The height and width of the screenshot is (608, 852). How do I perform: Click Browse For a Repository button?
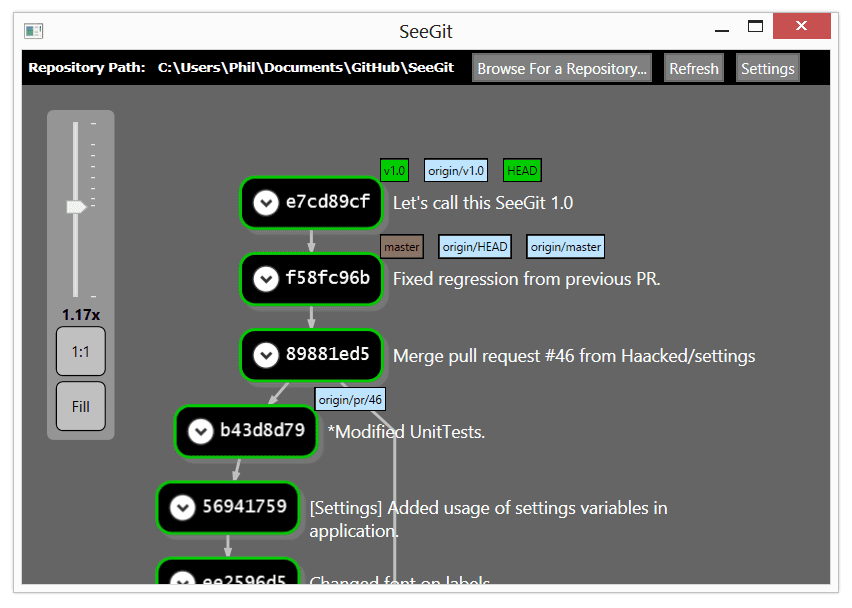(562, 68)
